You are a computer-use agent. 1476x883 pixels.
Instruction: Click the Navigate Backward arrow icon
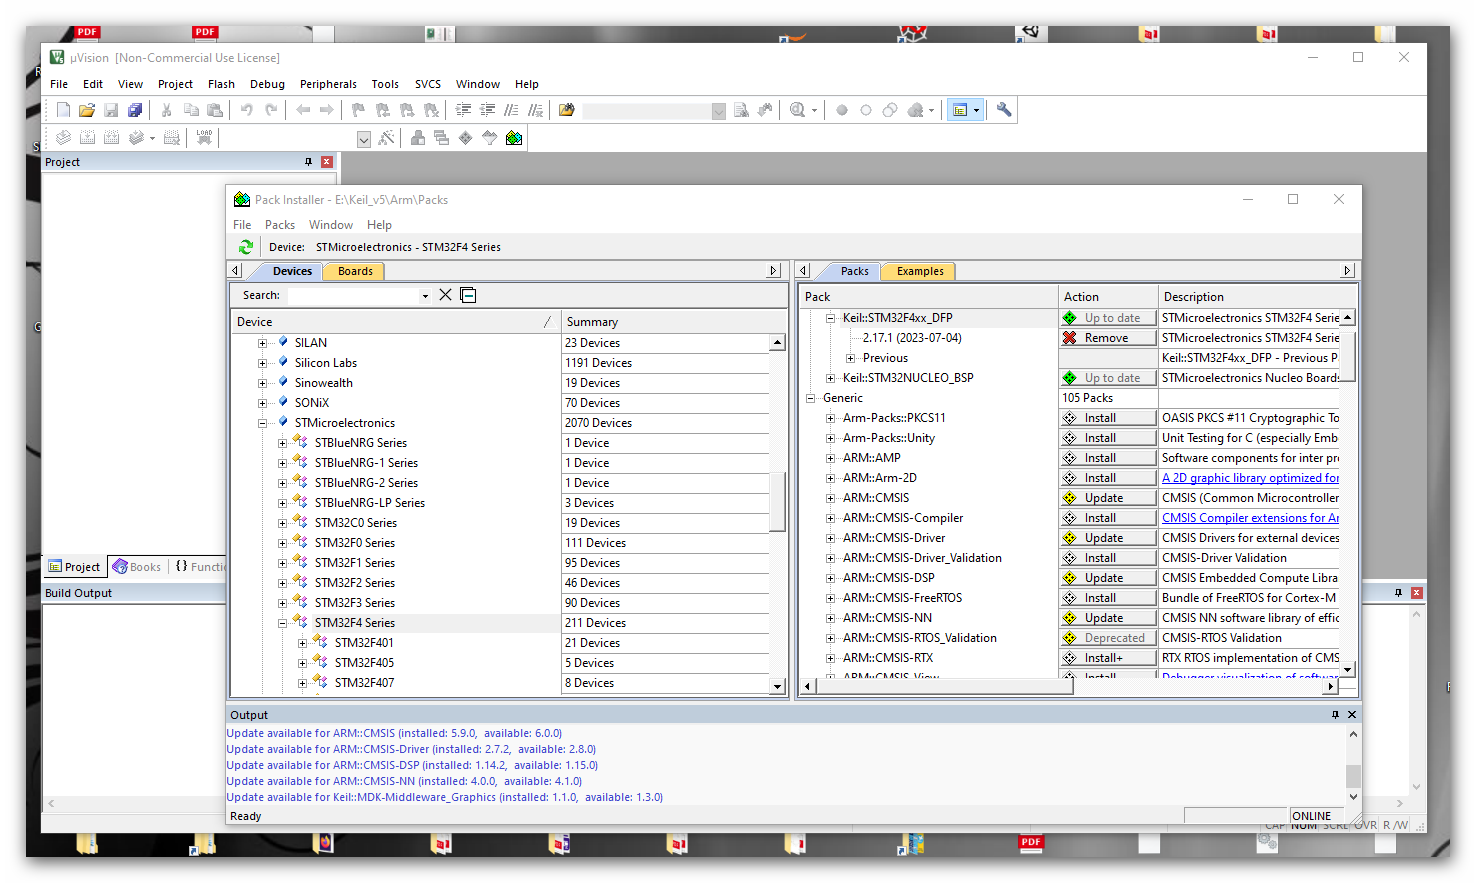click(x=303, y=110)
